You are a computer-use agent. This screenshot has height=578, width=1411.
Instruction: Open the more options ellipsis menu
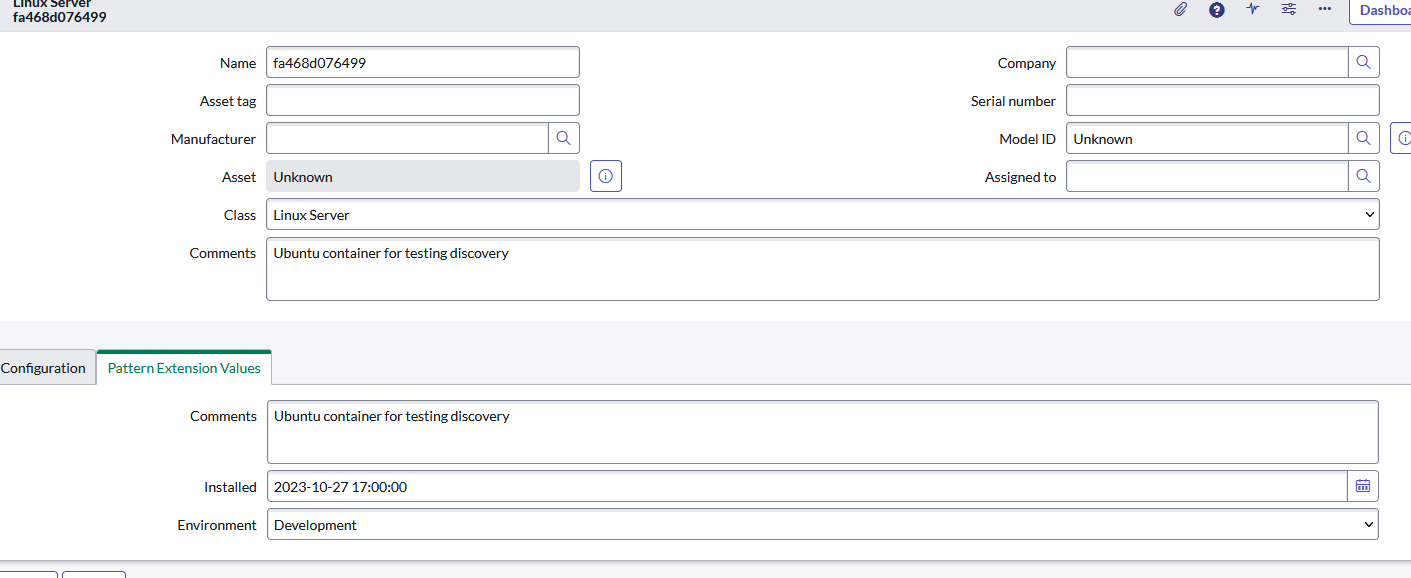click(x=1325, y=10)
